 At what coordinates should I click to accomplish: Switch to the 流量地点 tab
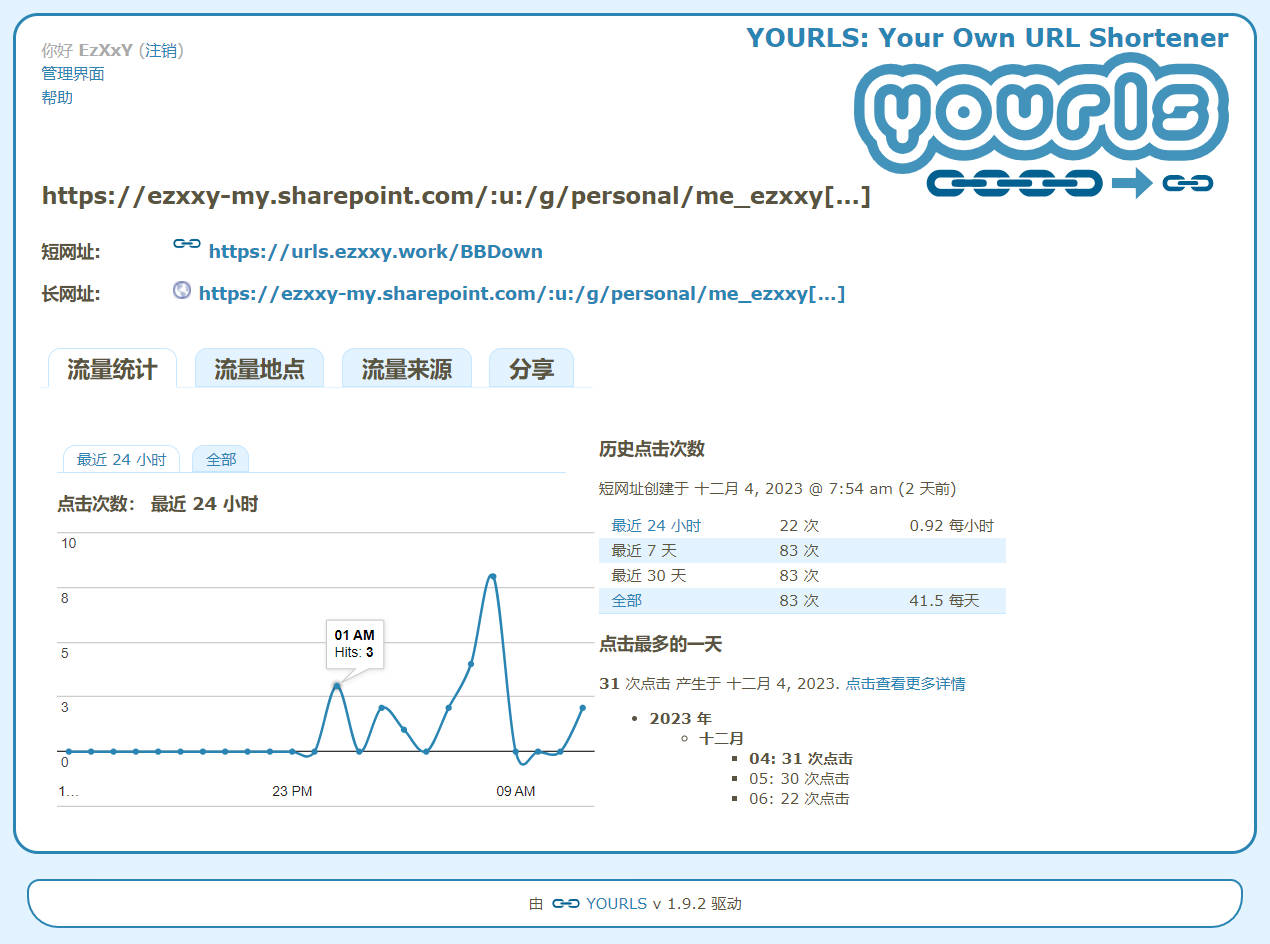pyautogui.click(x=259, y=369)
